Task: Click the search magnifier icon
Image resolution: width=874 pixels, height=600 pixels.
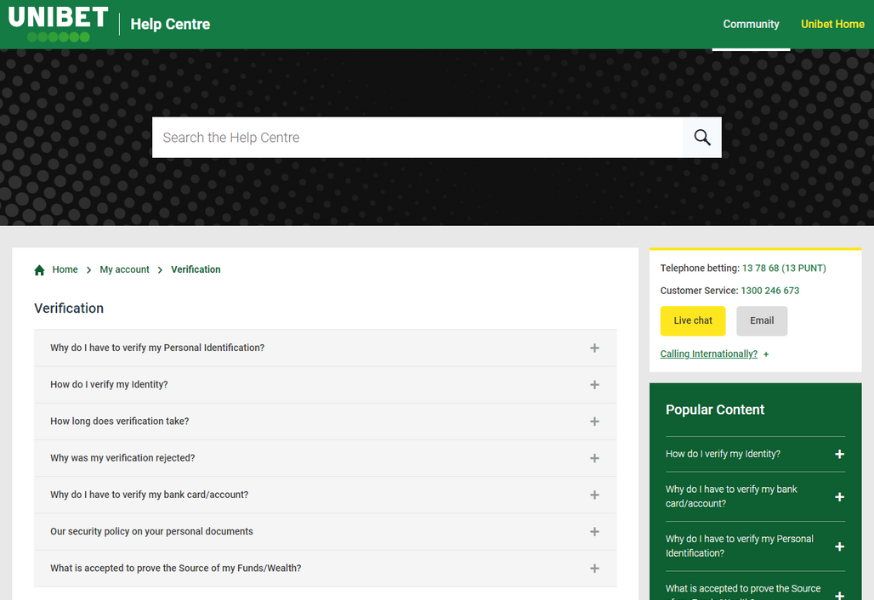Action: click(702, 137)
